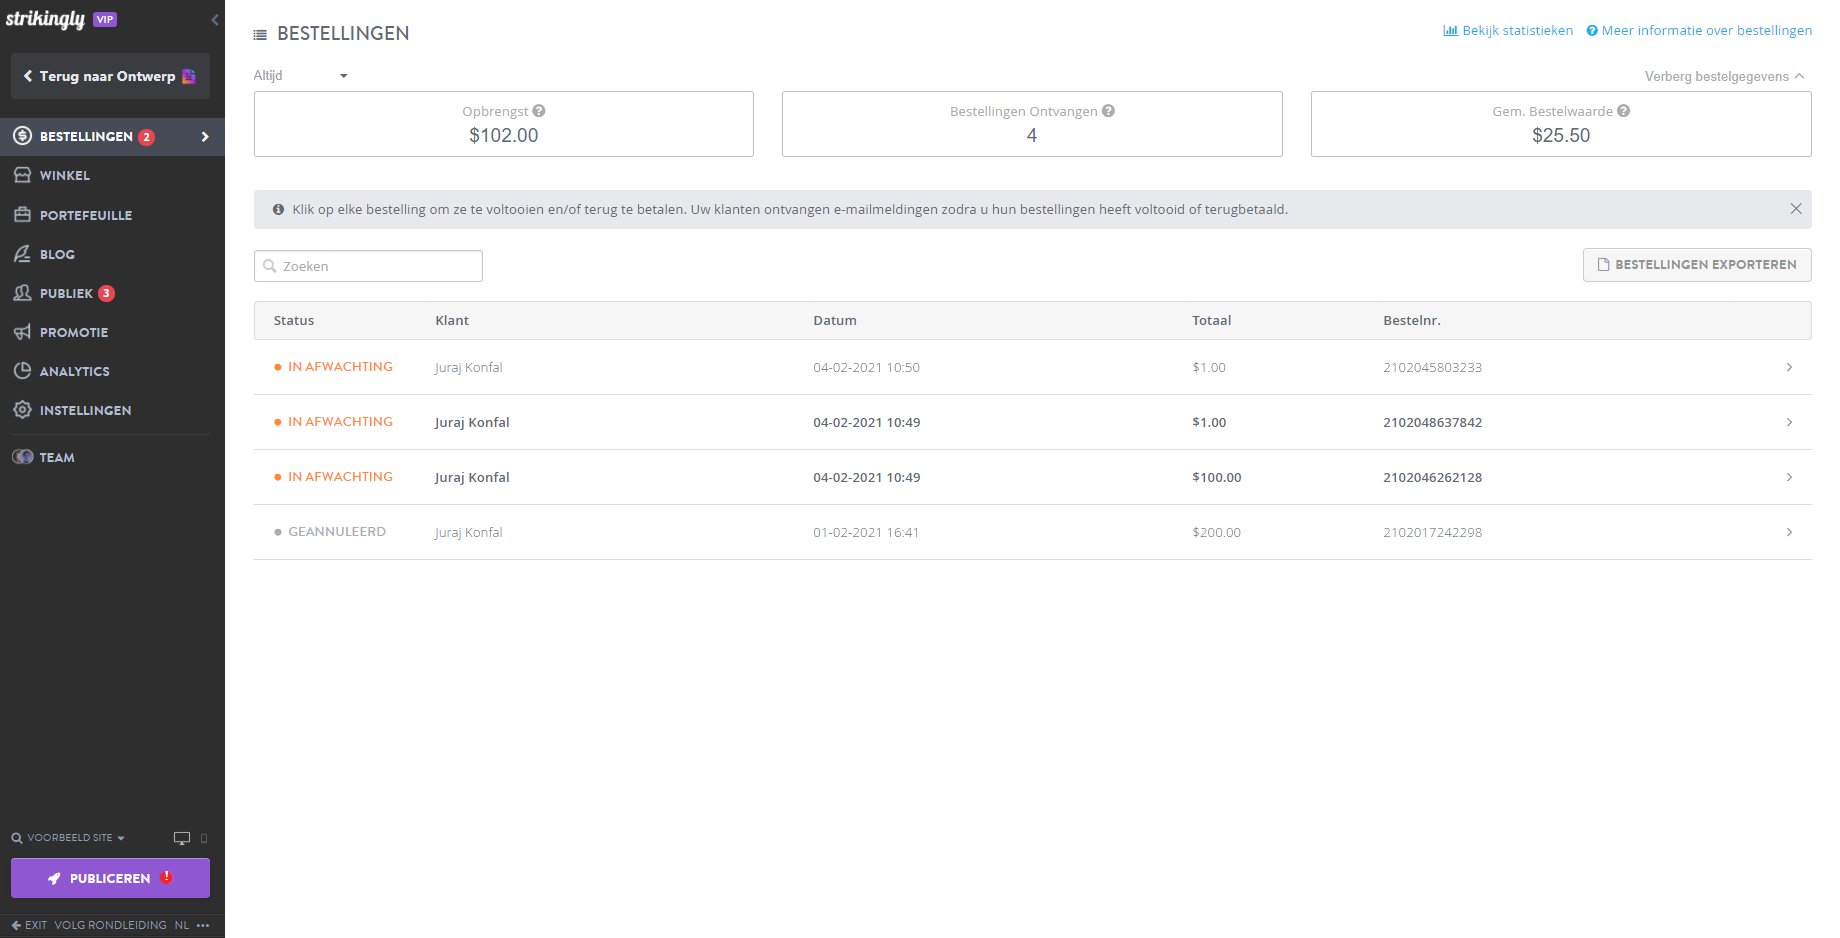
Task: Switch to desktop preview icon
Action: point(181,838)
